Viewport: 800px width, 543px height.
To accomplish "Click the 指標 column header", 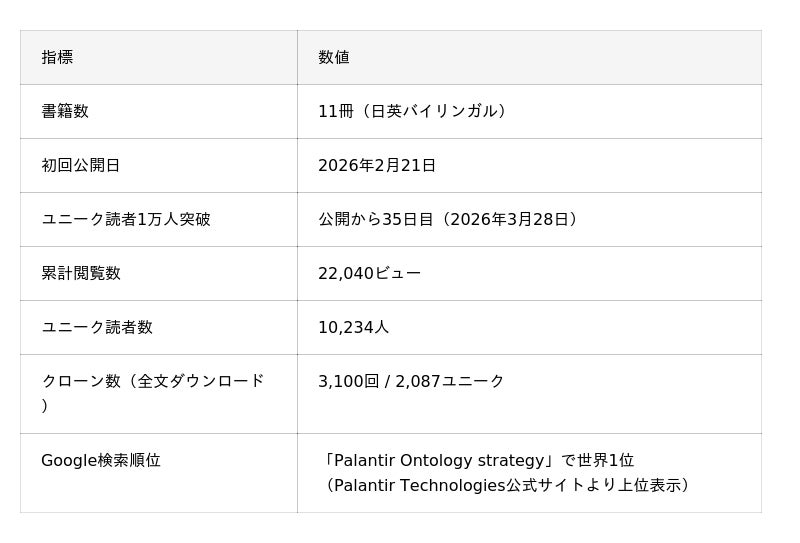I will click(57, 57).
